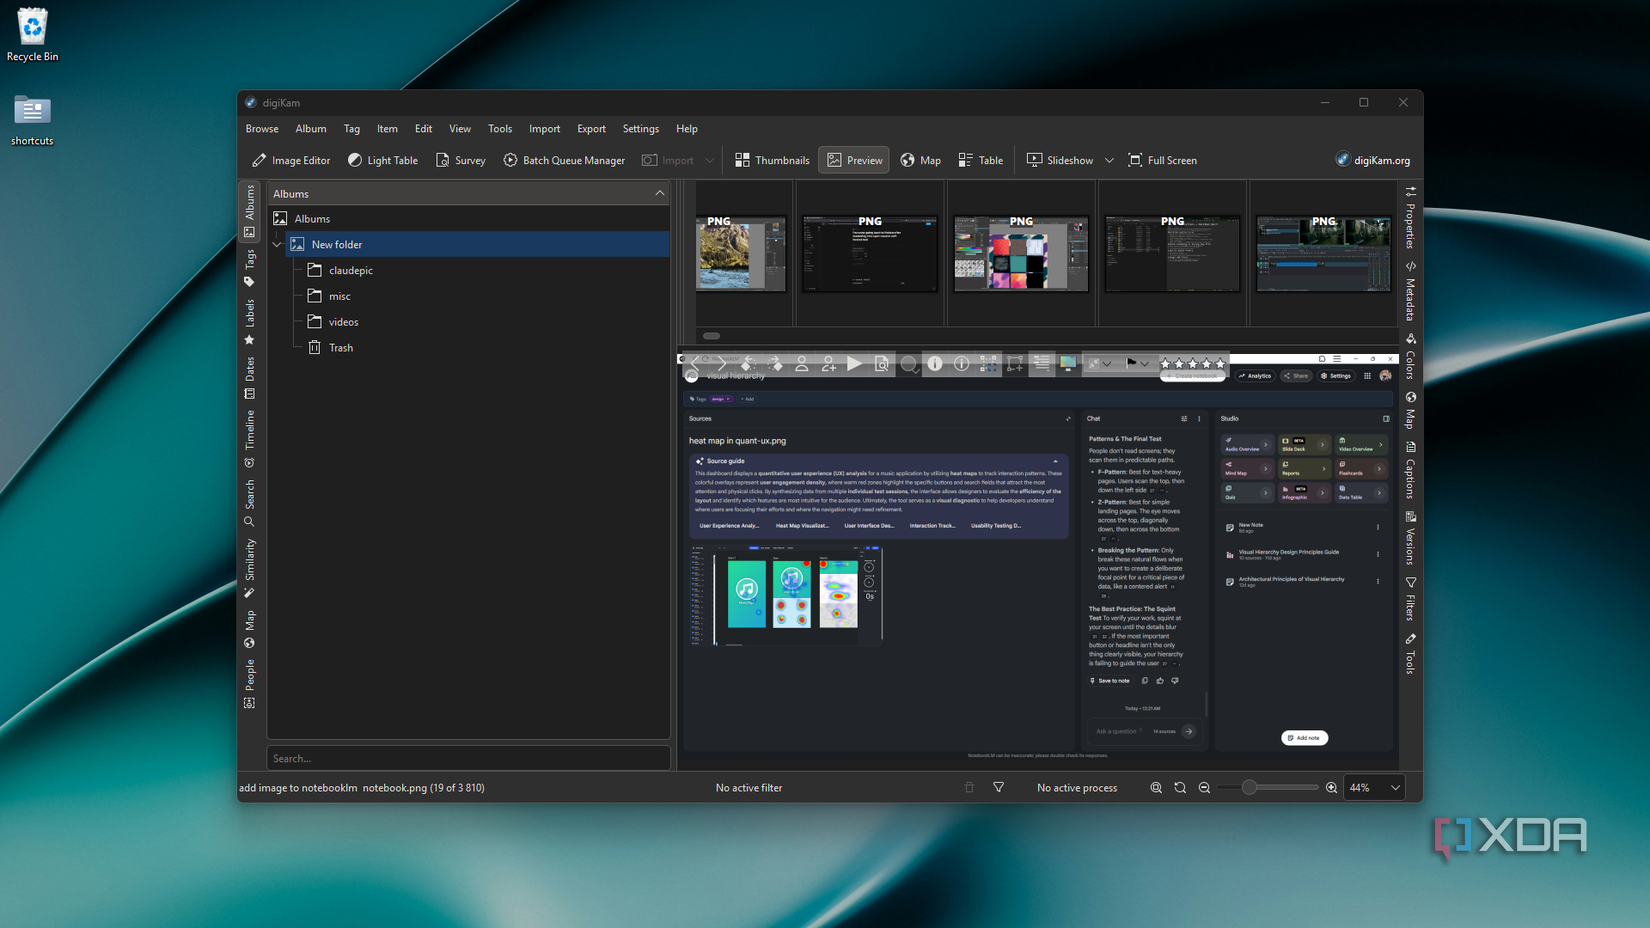Click the add face tag icon

click(828, 364)
